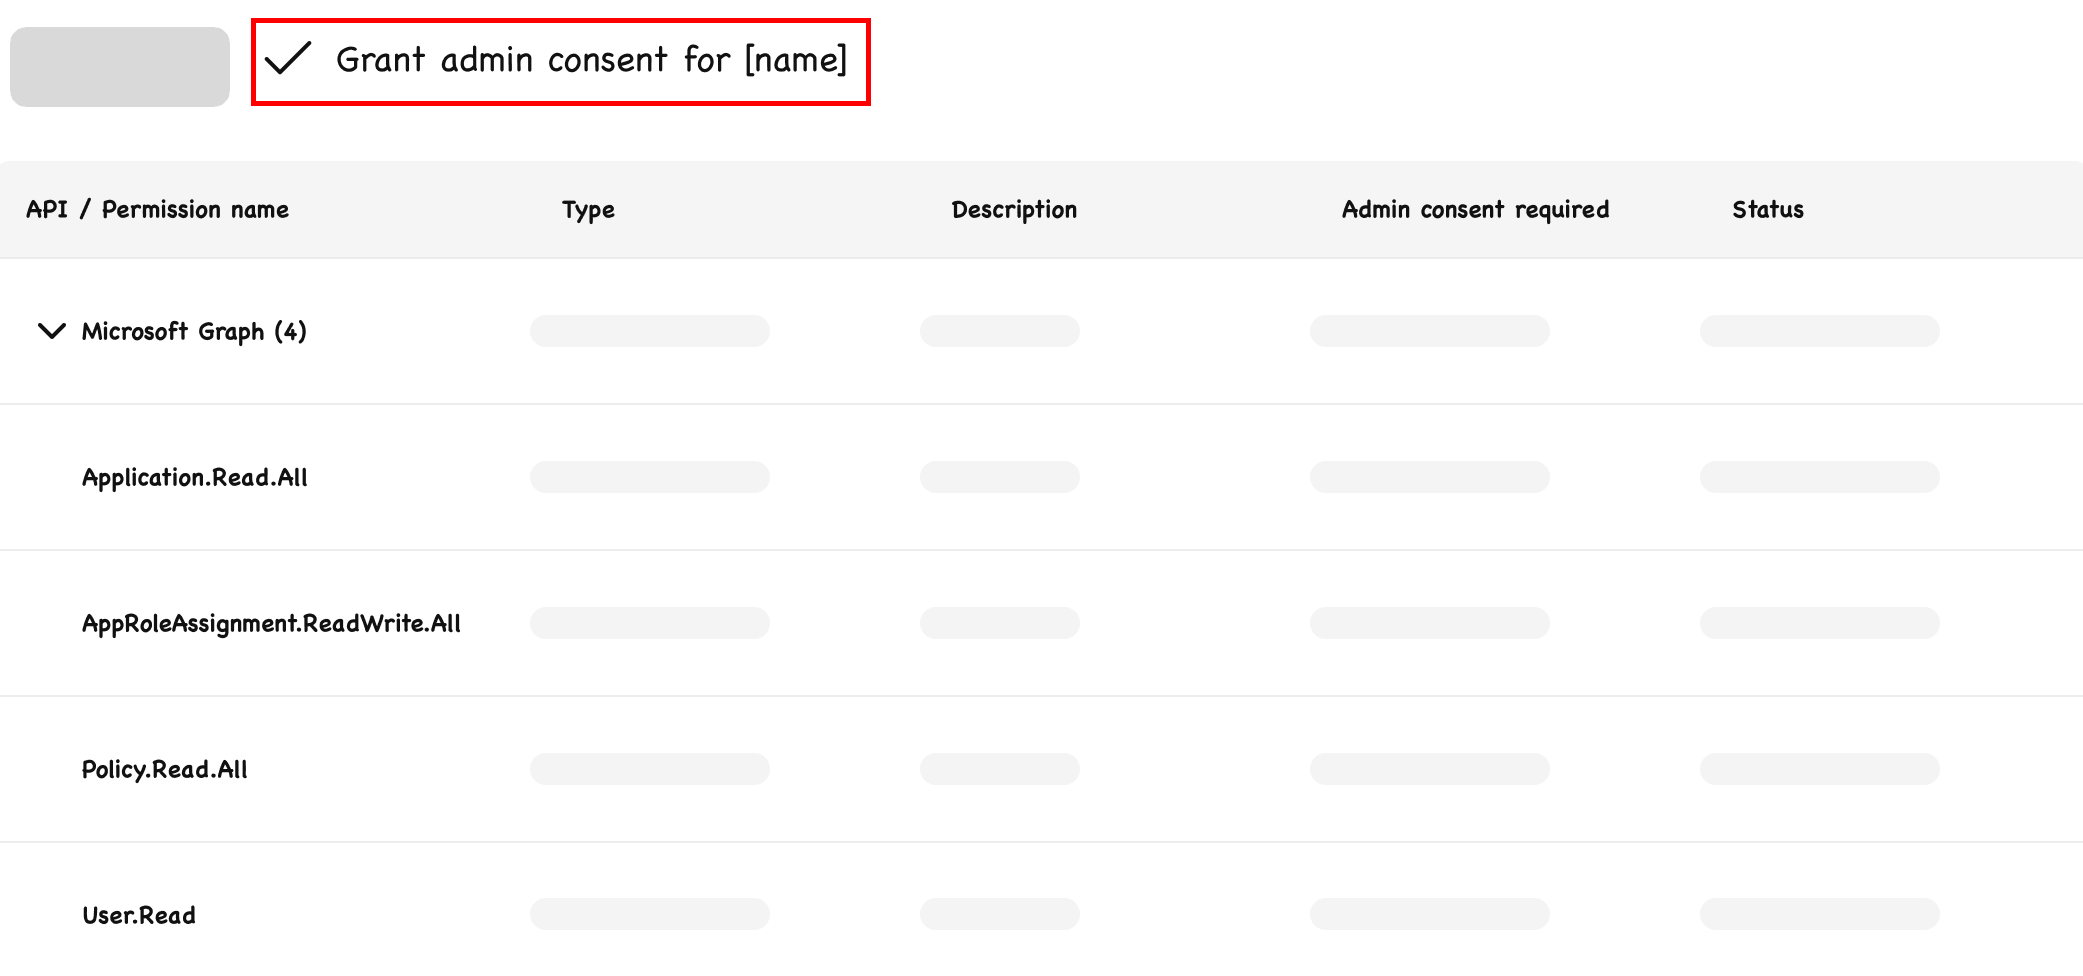The width and height of the screenshot is (2083, 976).
Task: Click the Description placeholder in Policy.Read.All row
Action: pyautogui.click(x=999, y=769)
